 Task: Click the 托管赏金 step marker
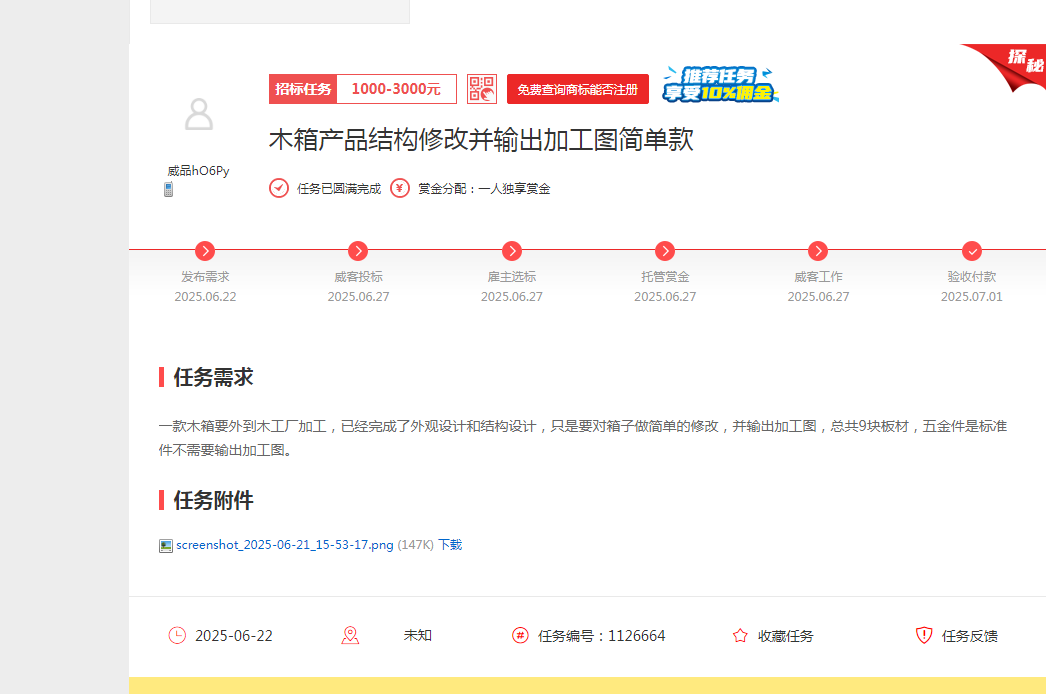point(664,251)
